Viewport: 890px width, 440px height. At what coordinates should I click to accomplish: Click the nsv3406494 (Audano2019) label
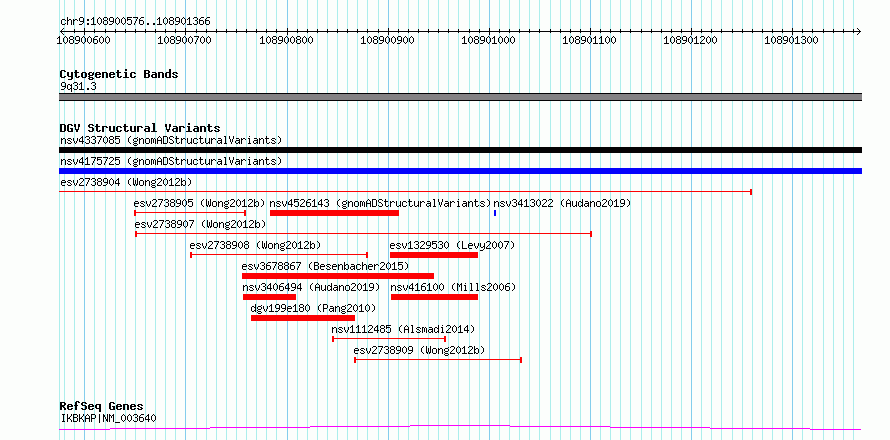(311, 287)
